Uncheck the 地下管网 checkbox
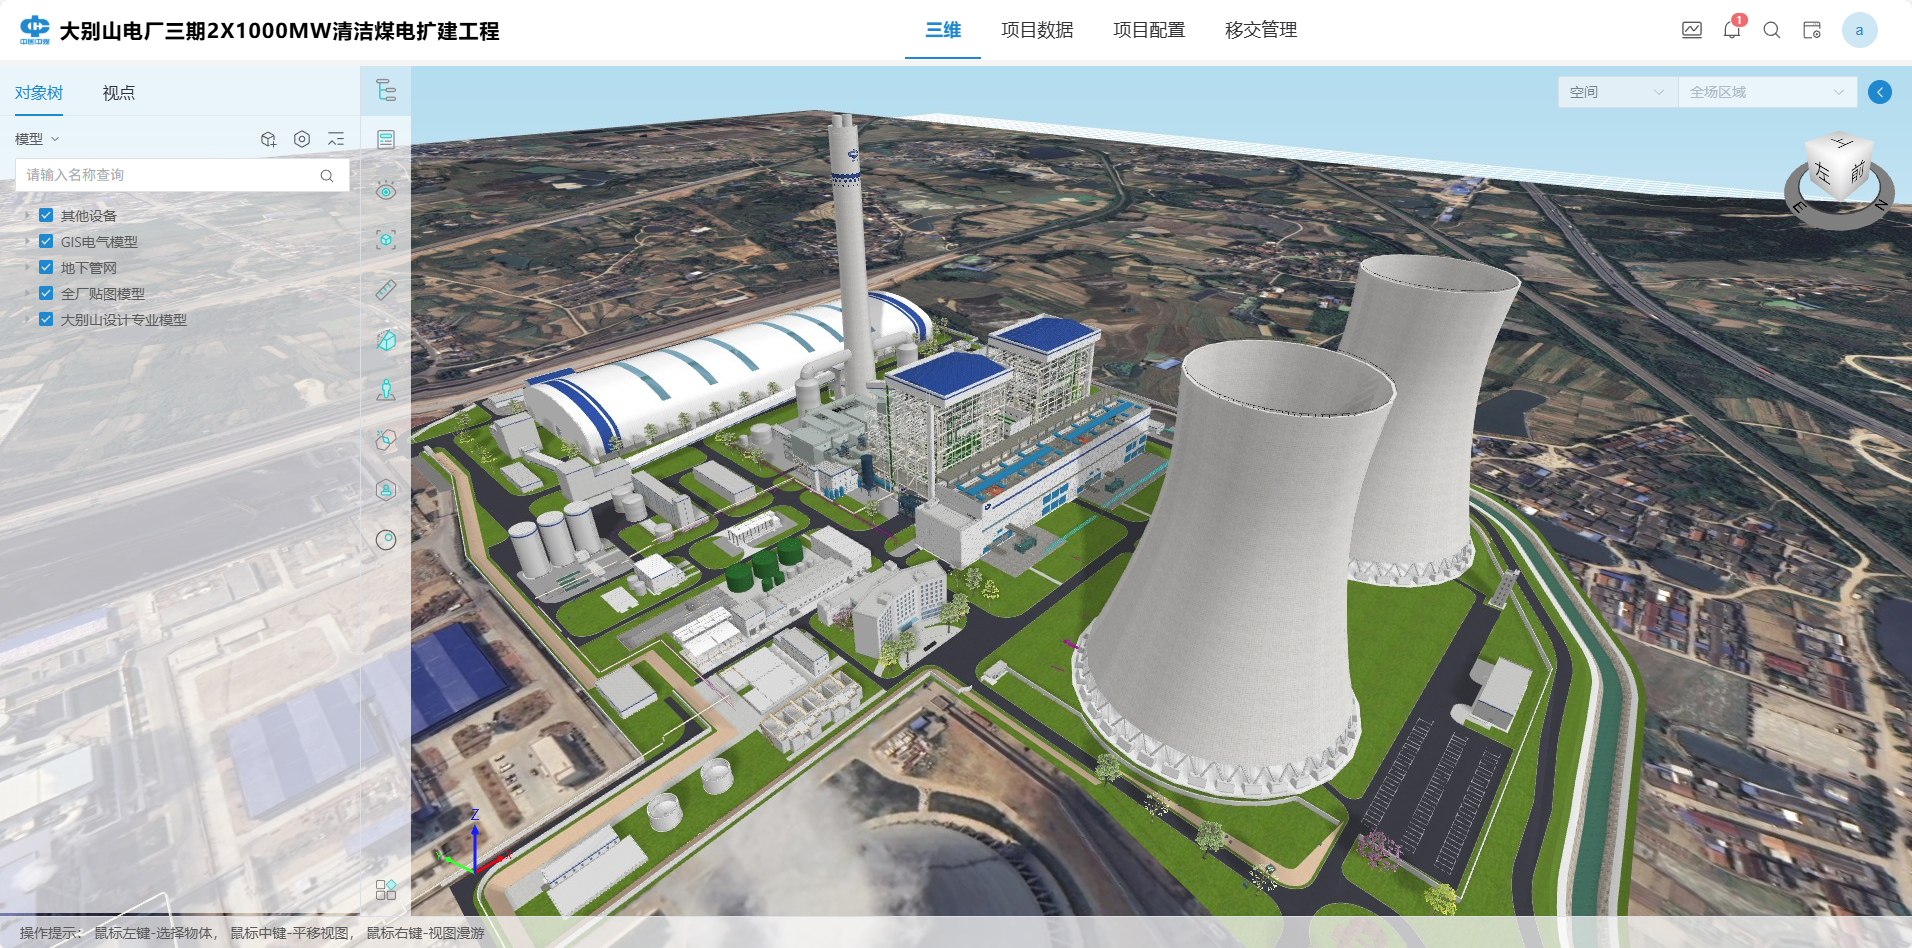Screen dimensions: 1912x948 coord(46,267)
